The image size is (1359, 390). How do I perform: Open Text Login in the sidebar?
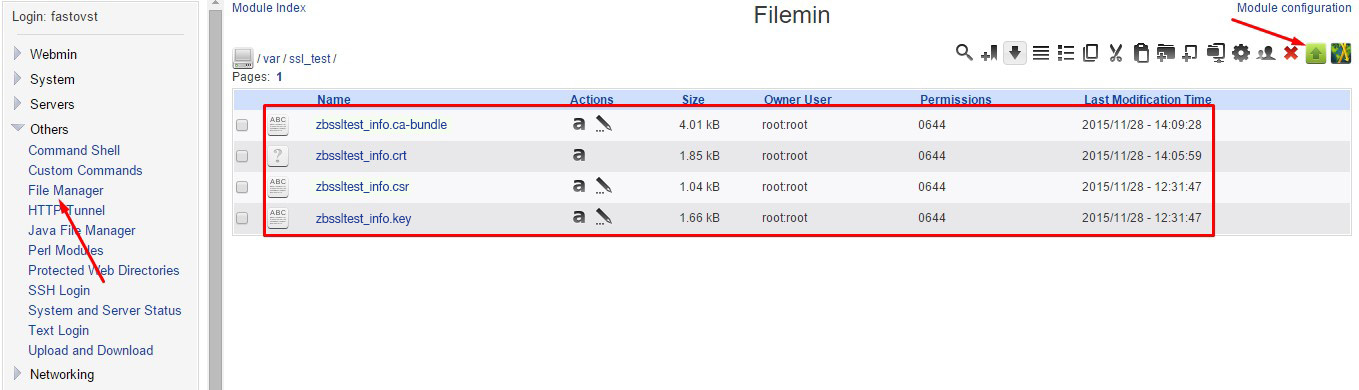pyautogui.click(x=58, y=330)
